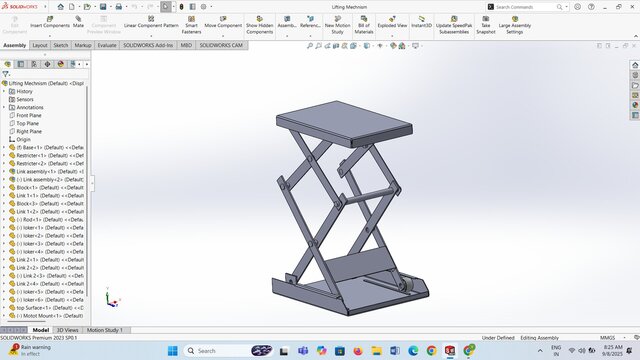Activate Move Component tool

(x=223, y=22)
